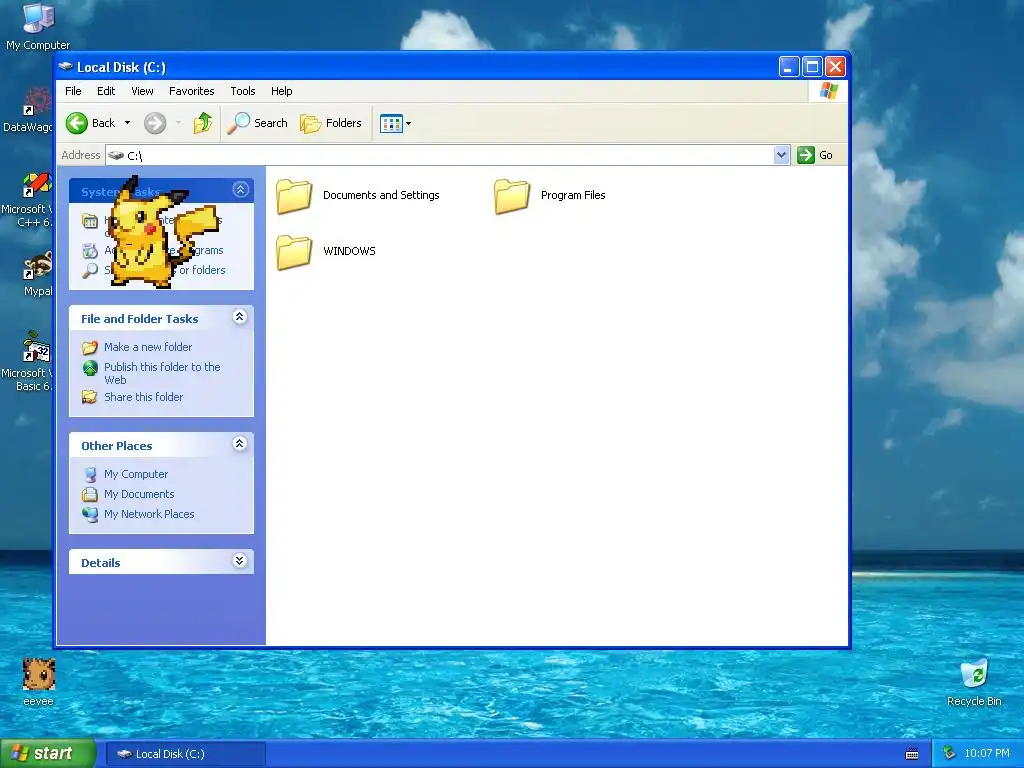
Task: Select the Microsoft Visual Basic 6 shortcut
Action: (29, 361)
